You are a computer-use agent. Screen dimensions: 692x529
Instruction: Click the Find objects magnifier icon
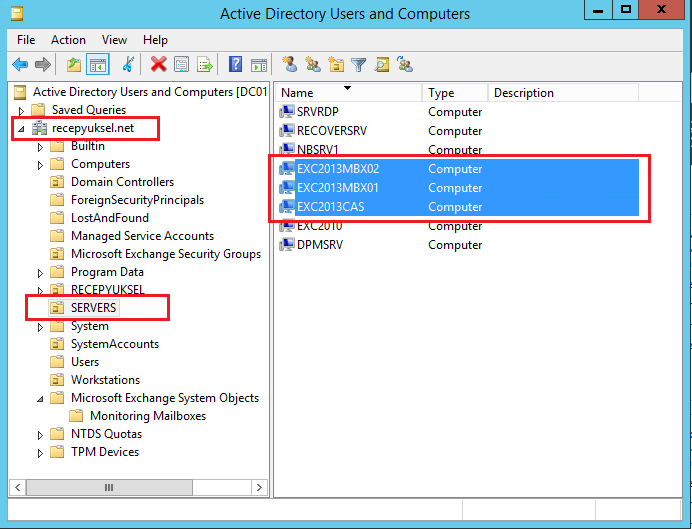point(382,65)
